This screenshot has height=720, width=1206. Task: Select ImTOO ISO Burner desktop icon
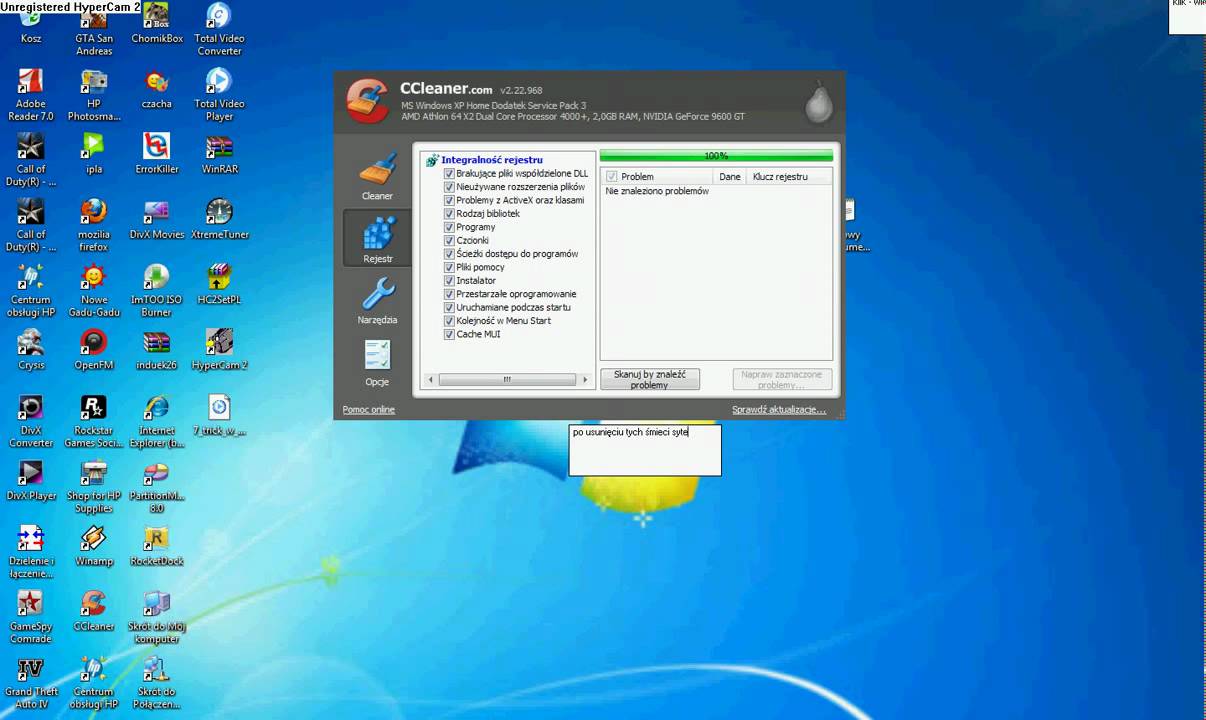157,290
